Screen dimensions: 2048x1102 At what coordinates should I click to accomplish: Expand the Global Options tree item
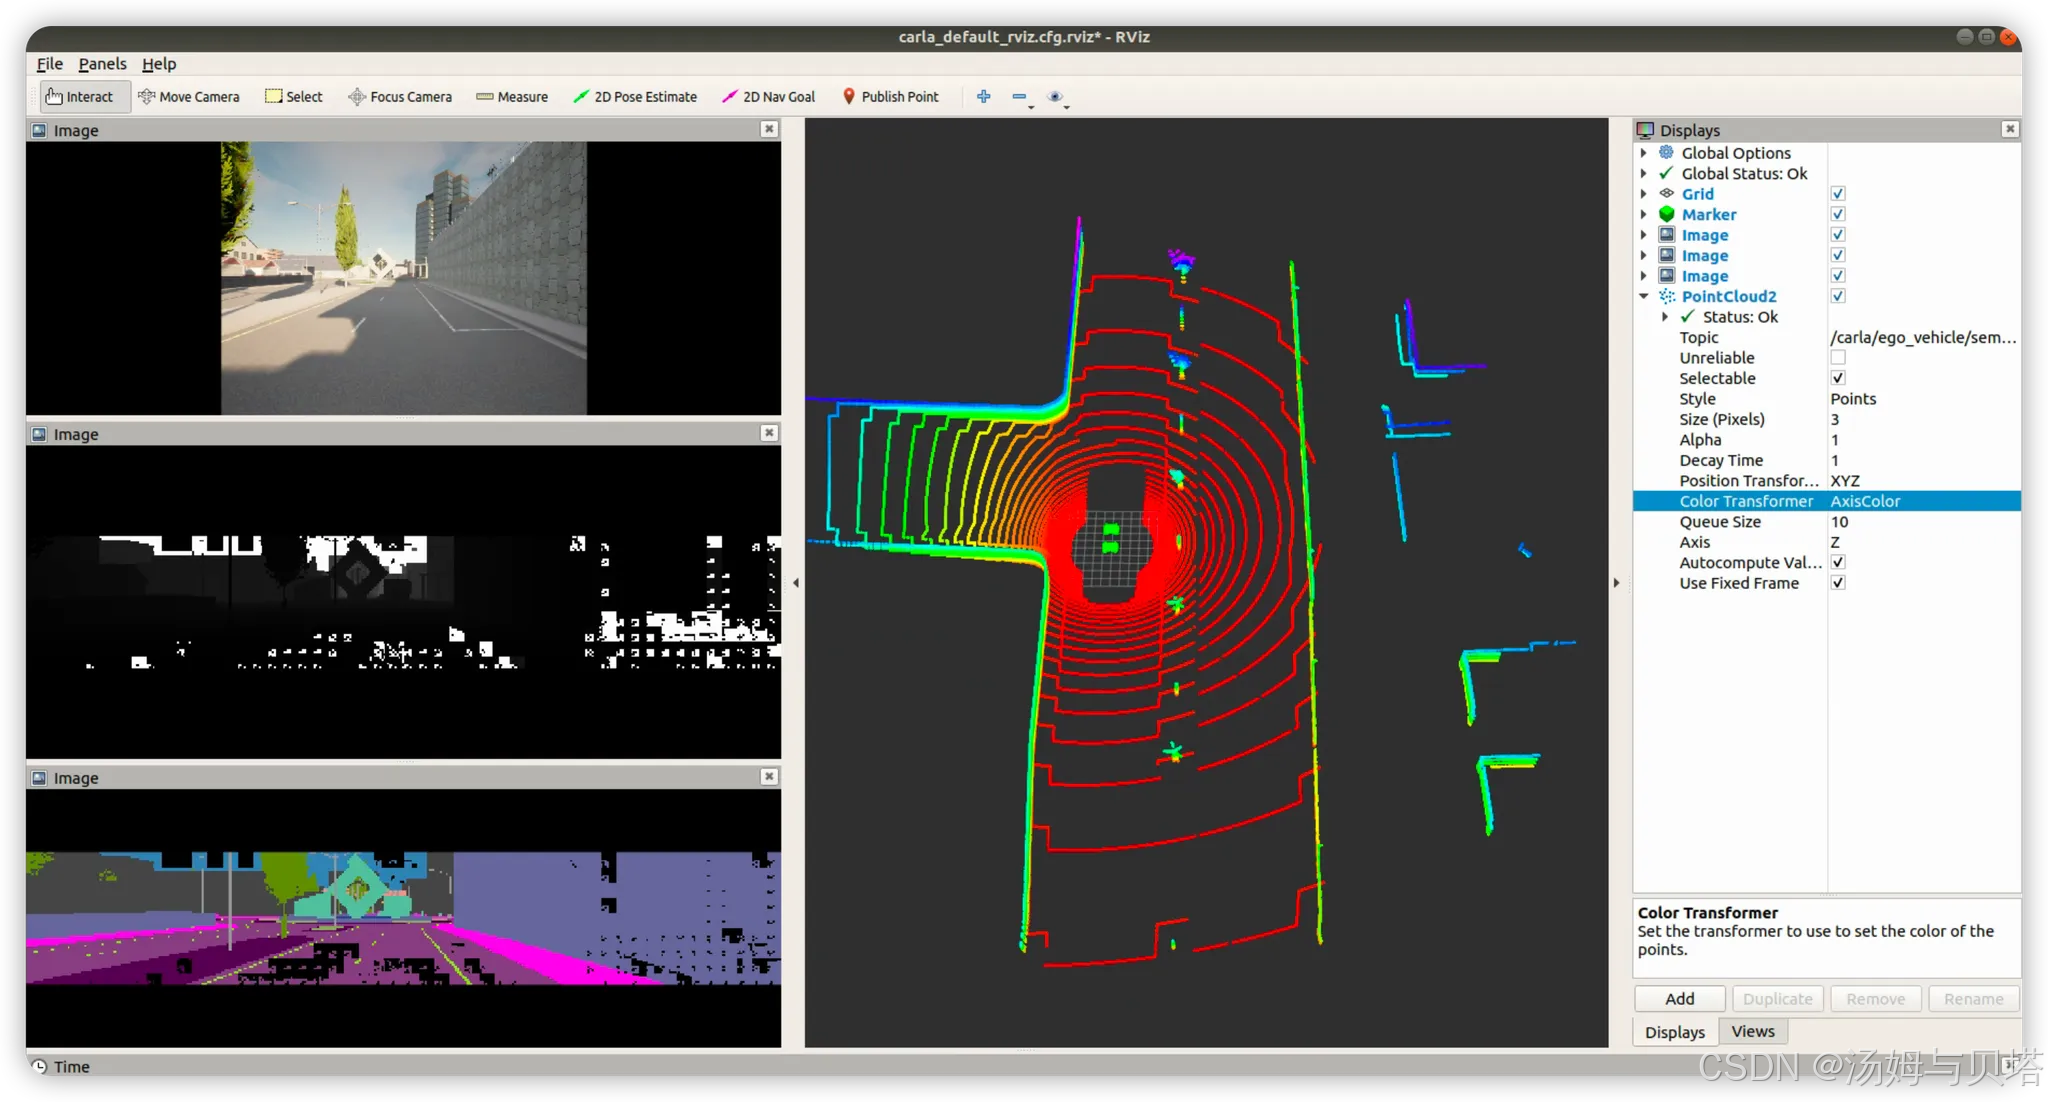(x=1644, y=153)
